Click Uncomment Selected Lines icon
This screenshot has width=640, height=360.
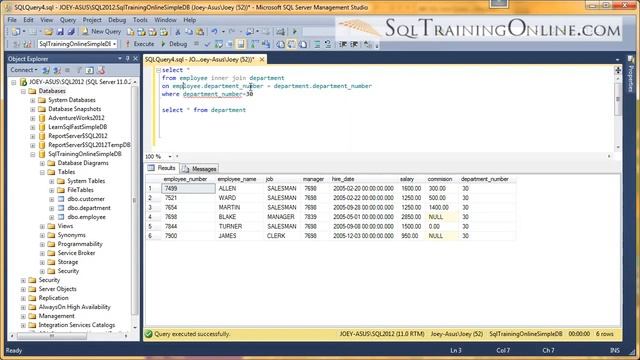(x=328, y=44)
